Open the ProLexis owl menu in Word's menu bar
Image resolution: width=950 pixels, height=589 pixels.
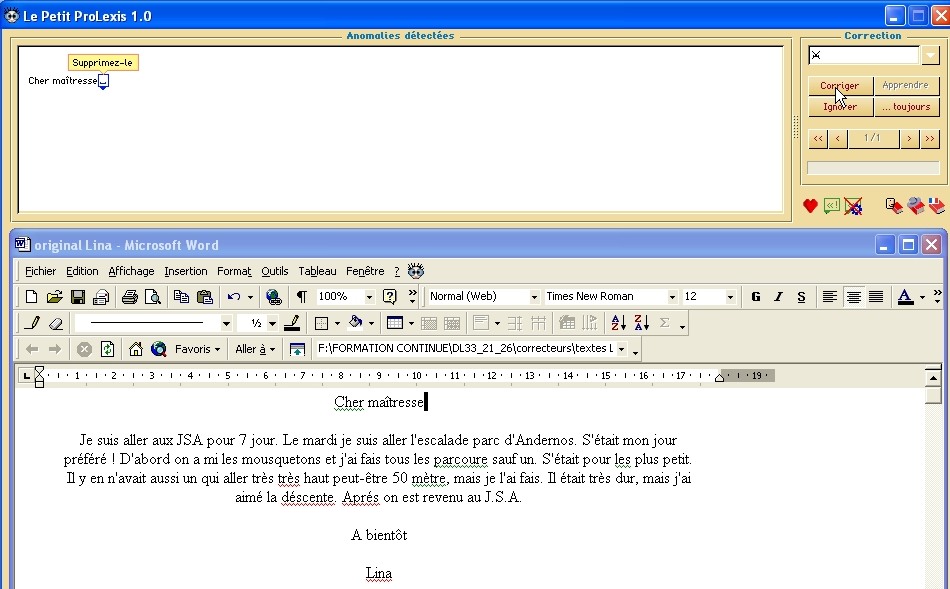416,271
